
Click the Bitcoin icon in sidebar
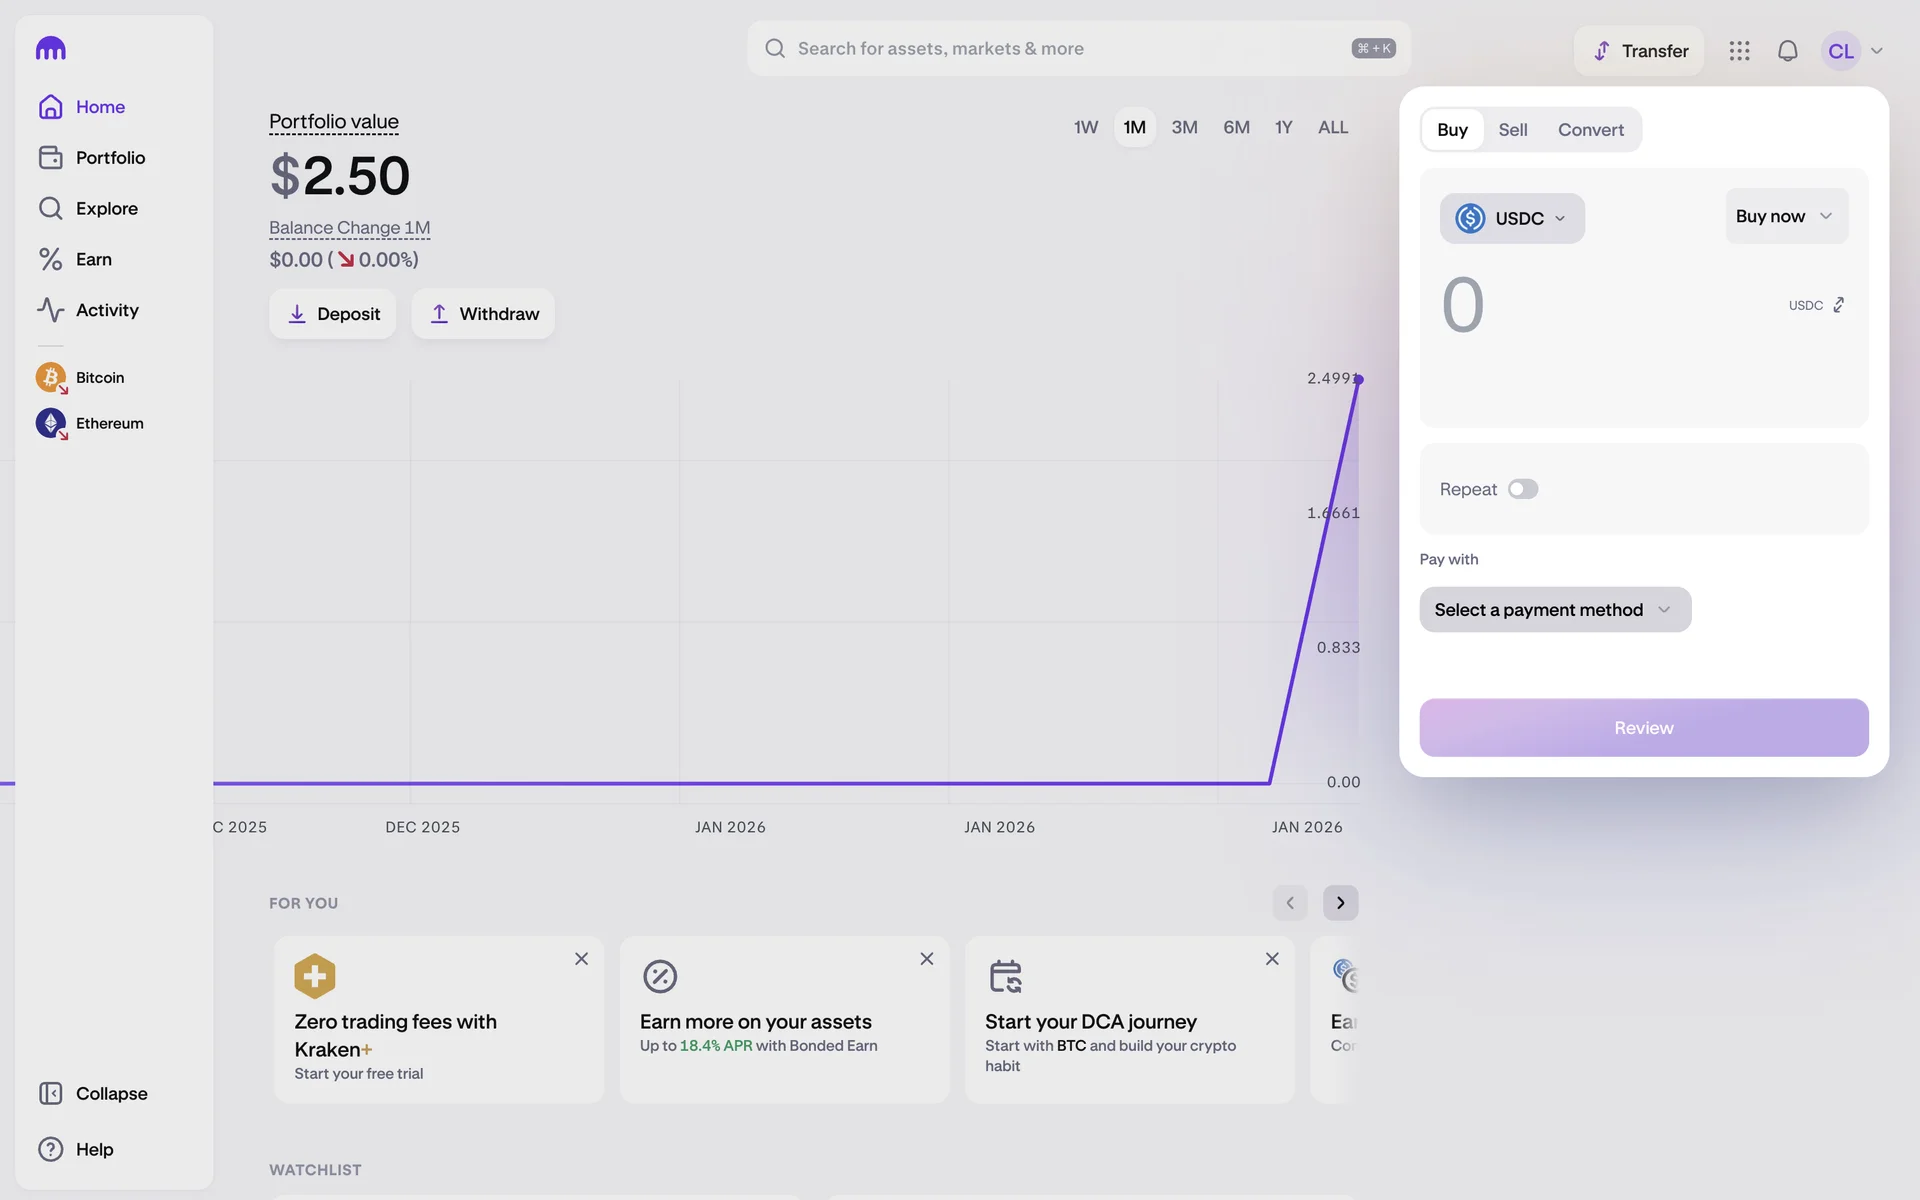[x=51, y=377]
